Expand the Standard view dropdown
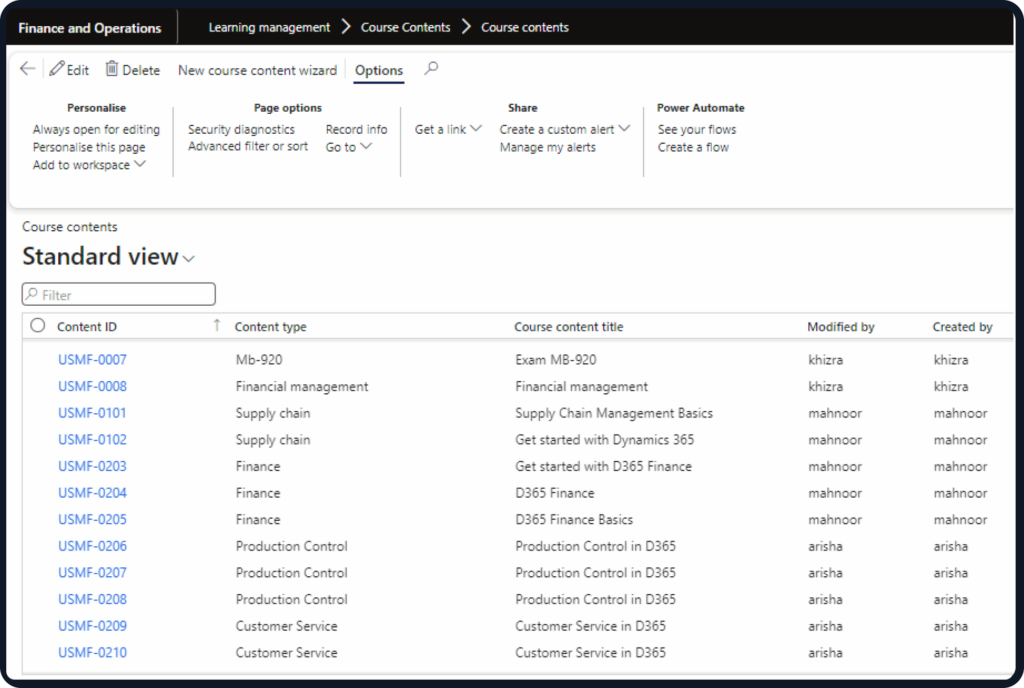The image size is (1024, 688). coord(189,259)
